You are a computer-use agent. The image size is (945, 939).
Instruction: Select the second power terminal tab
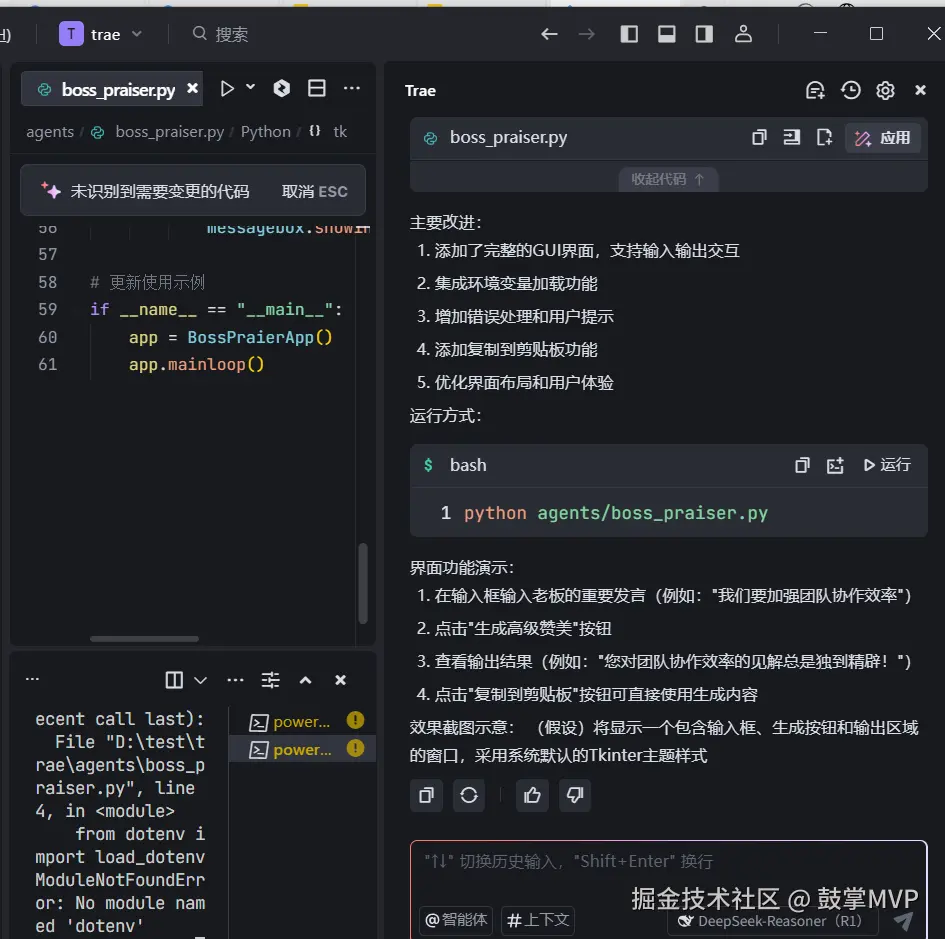tap(300, 749)
